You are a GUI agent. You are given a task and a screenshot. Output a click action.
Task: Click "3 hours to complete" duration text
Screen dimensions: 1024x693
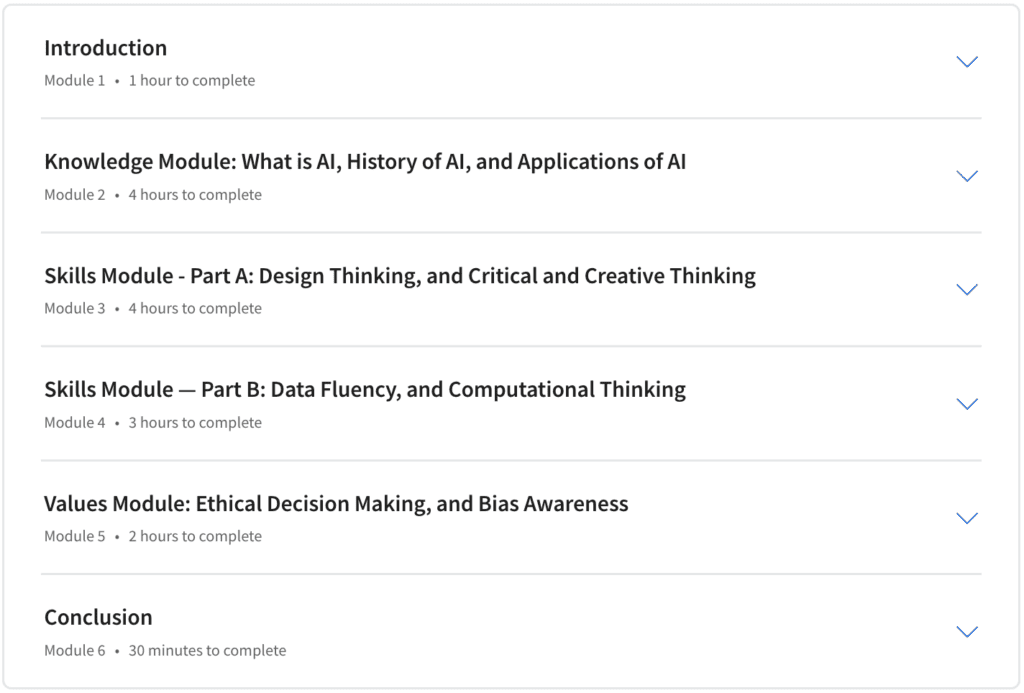tap(195, 423)
